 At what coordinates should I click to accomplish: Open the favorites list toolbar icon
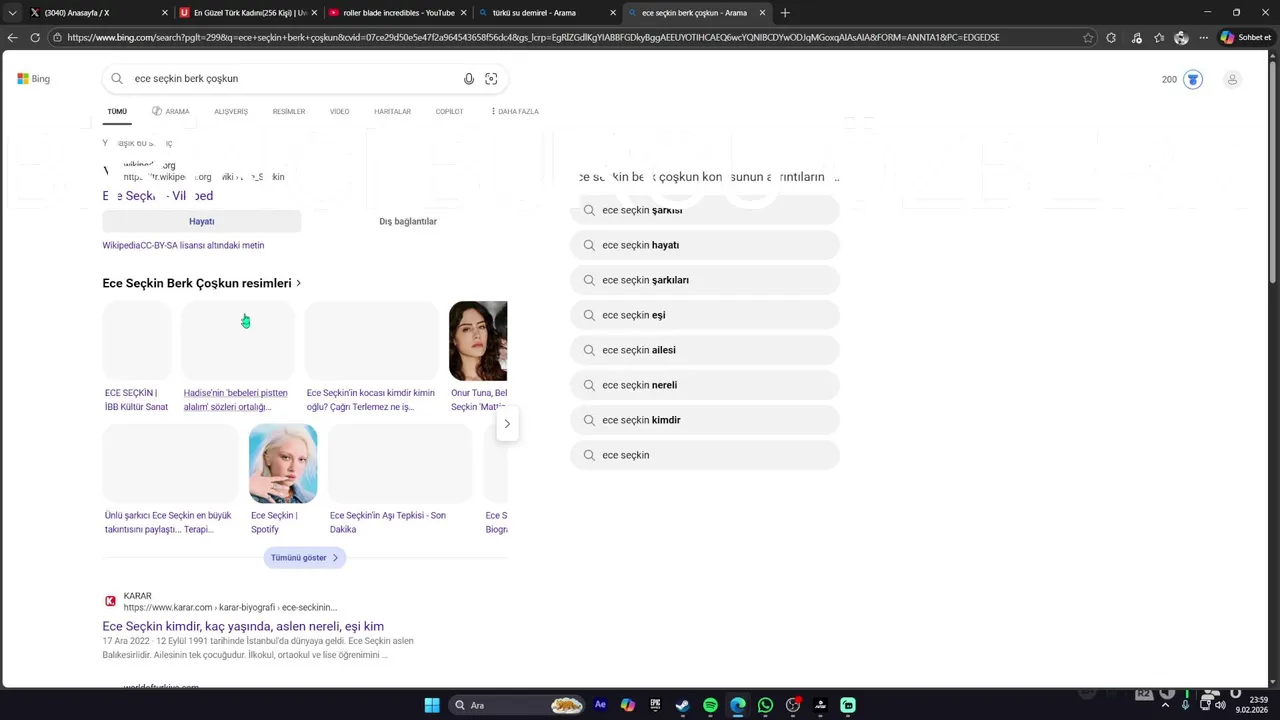click(1159, 37)
